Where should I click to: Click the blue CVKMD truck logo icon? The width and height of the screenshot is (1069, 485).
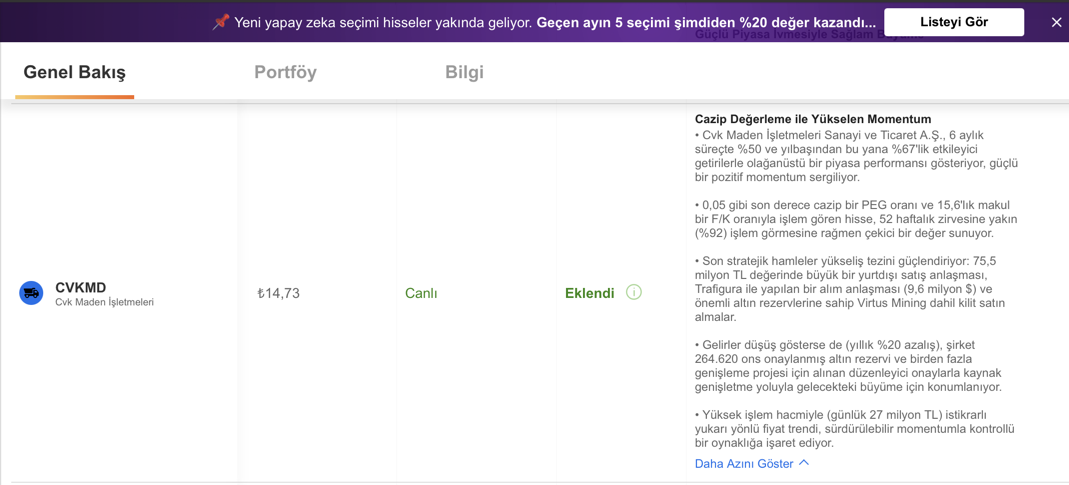(31, 293)
